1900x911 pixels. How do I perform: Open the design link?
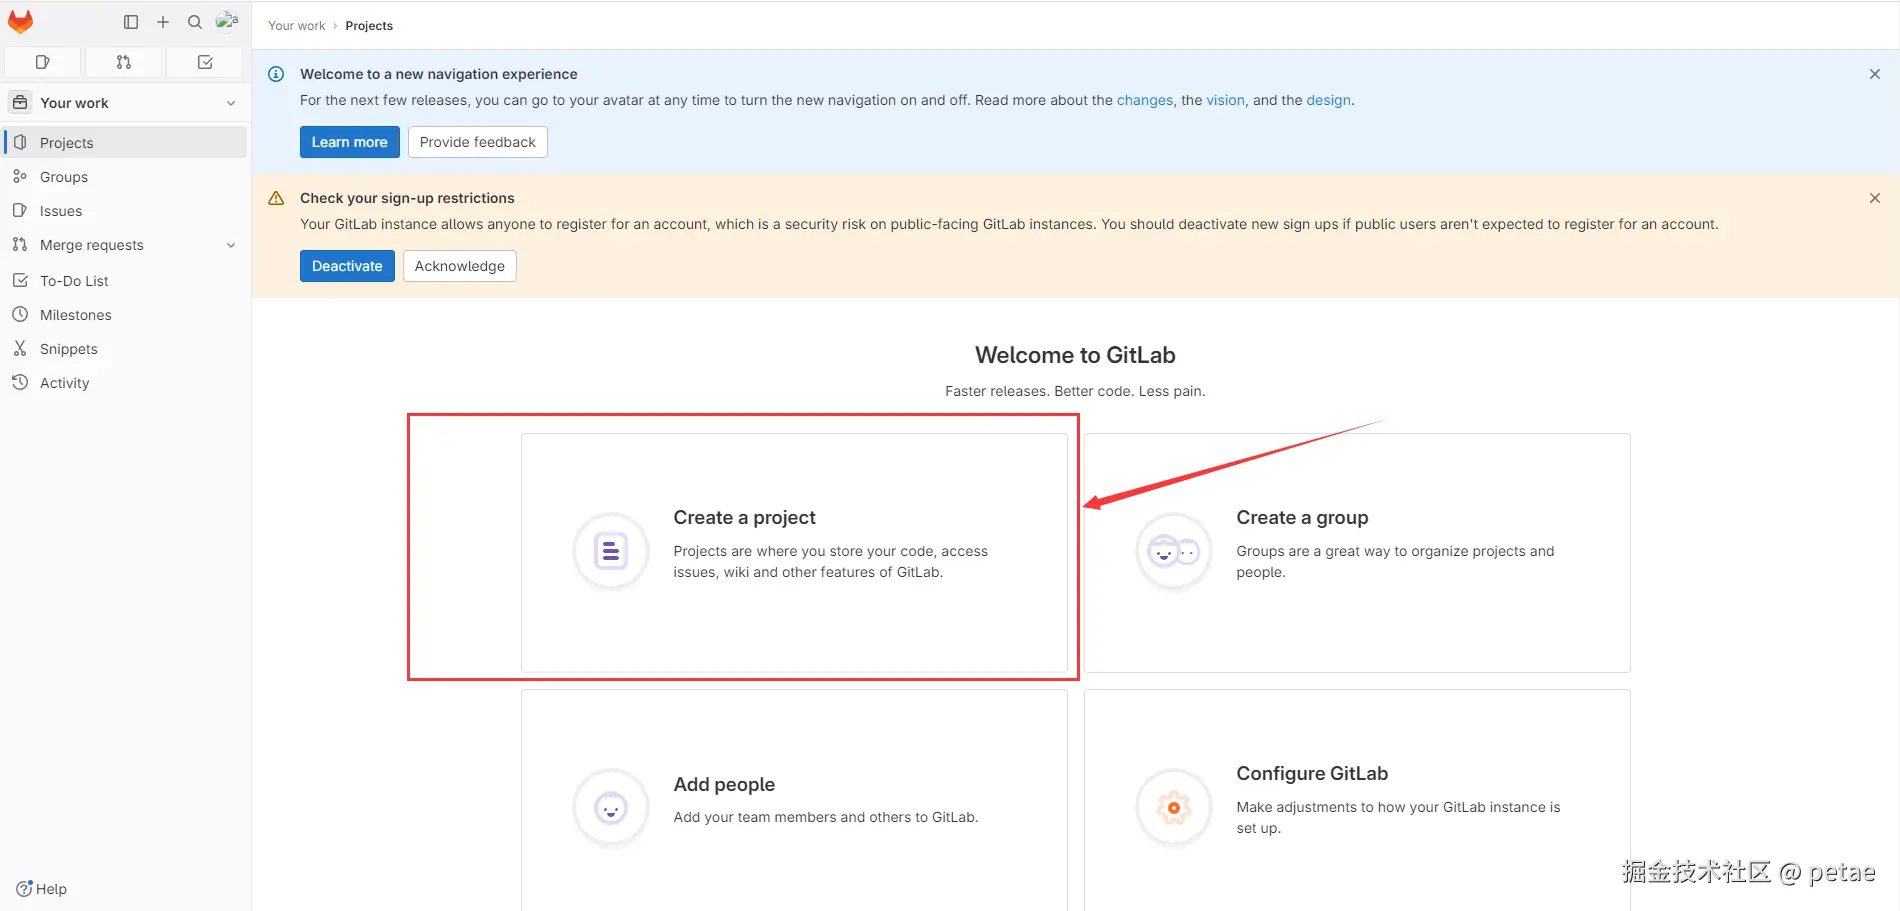pos(1329,100)
